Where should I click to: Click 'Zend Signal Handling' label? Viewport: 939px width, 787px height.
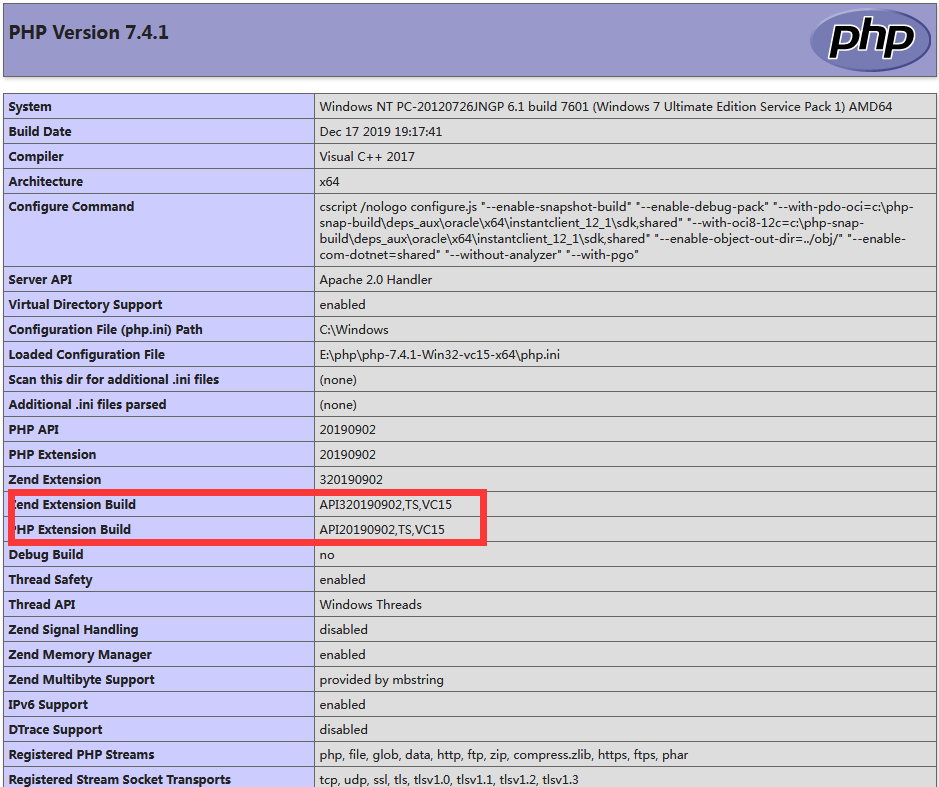point(73,630)
